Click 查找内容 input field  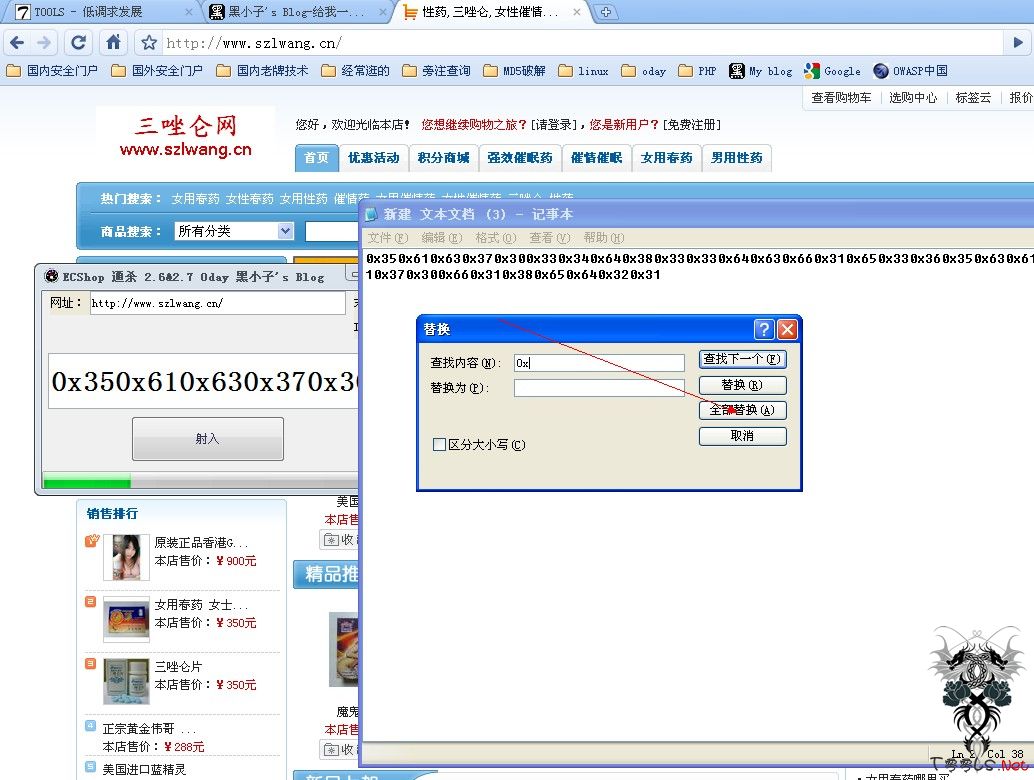click(599, 363)
